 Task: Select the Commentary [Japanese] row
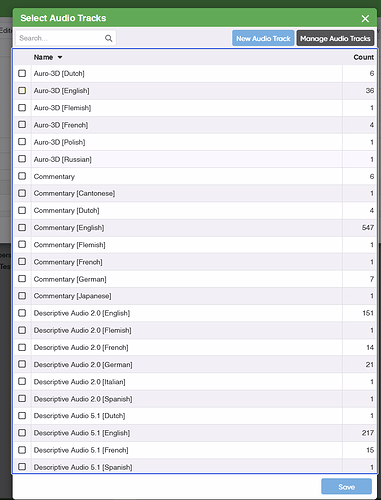tap(195, 296)
